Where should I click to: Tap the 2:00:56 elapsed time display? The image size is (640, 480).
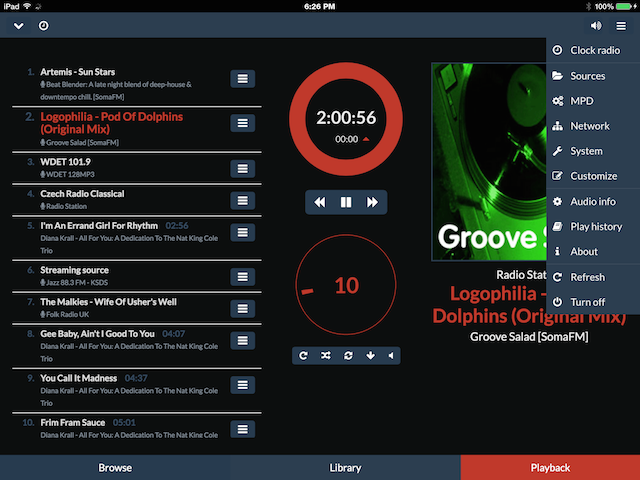pyautogui.click(x=346, y=118)
